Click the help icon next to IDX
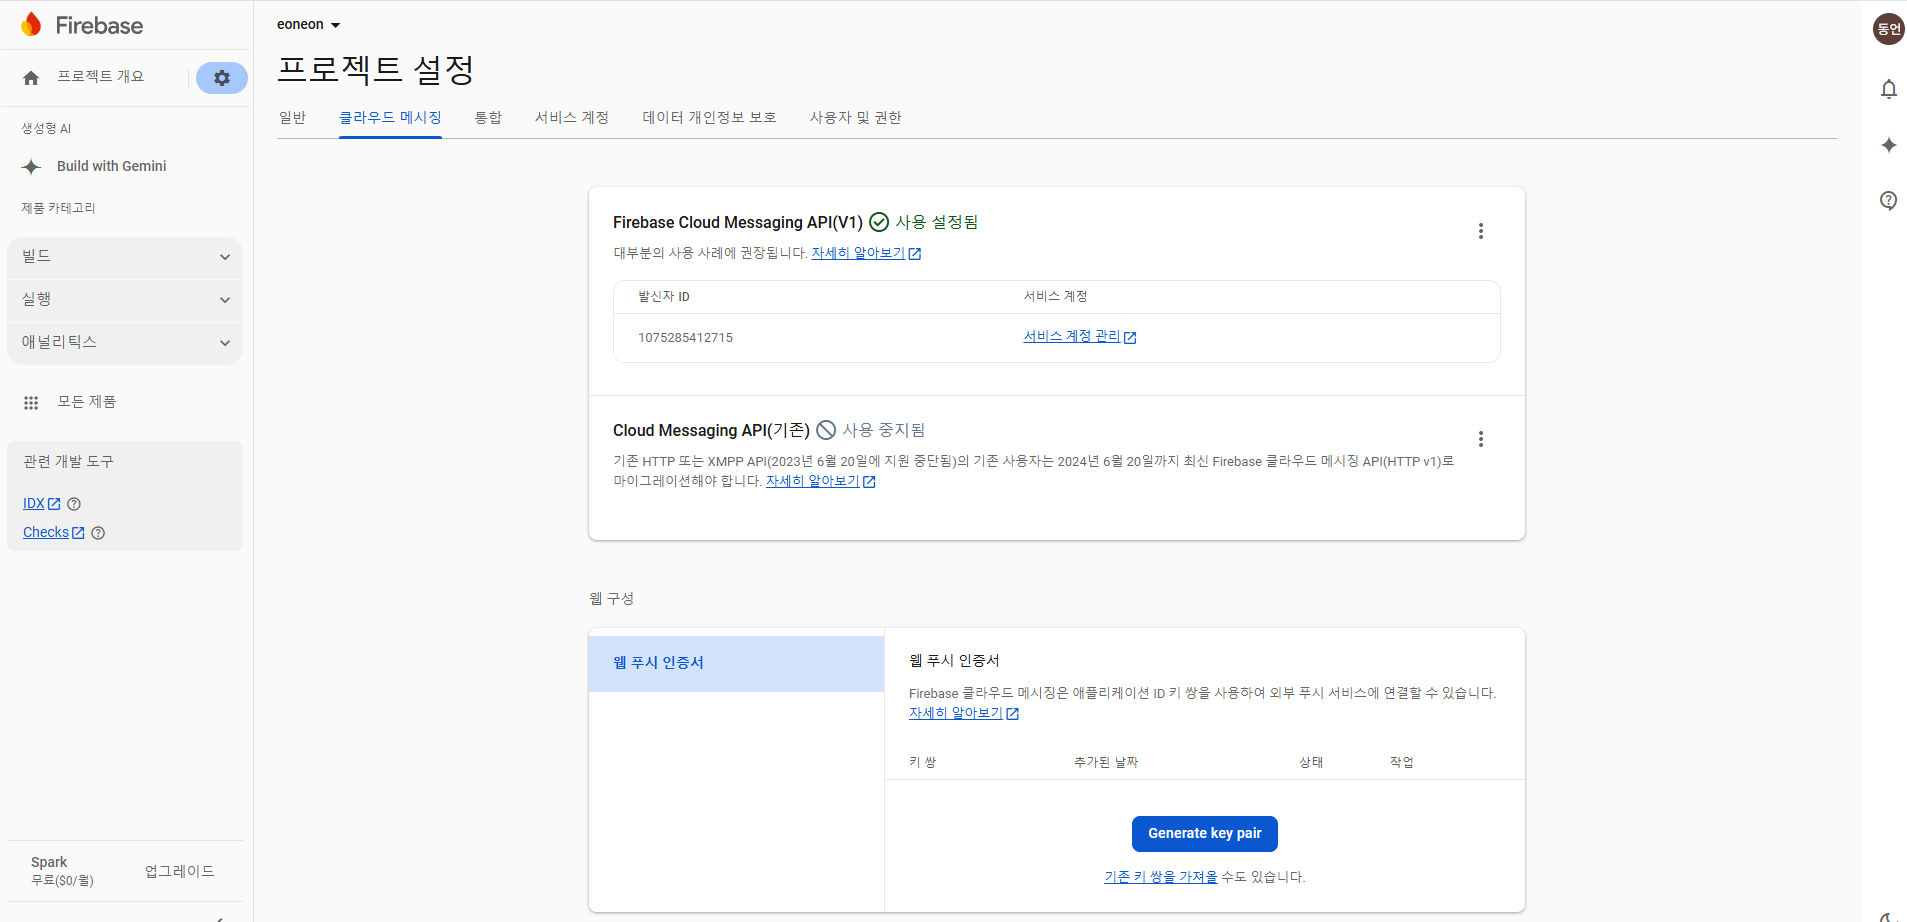Image resolution: width=1907 pixels, height=922 pixels. [74, 504]
